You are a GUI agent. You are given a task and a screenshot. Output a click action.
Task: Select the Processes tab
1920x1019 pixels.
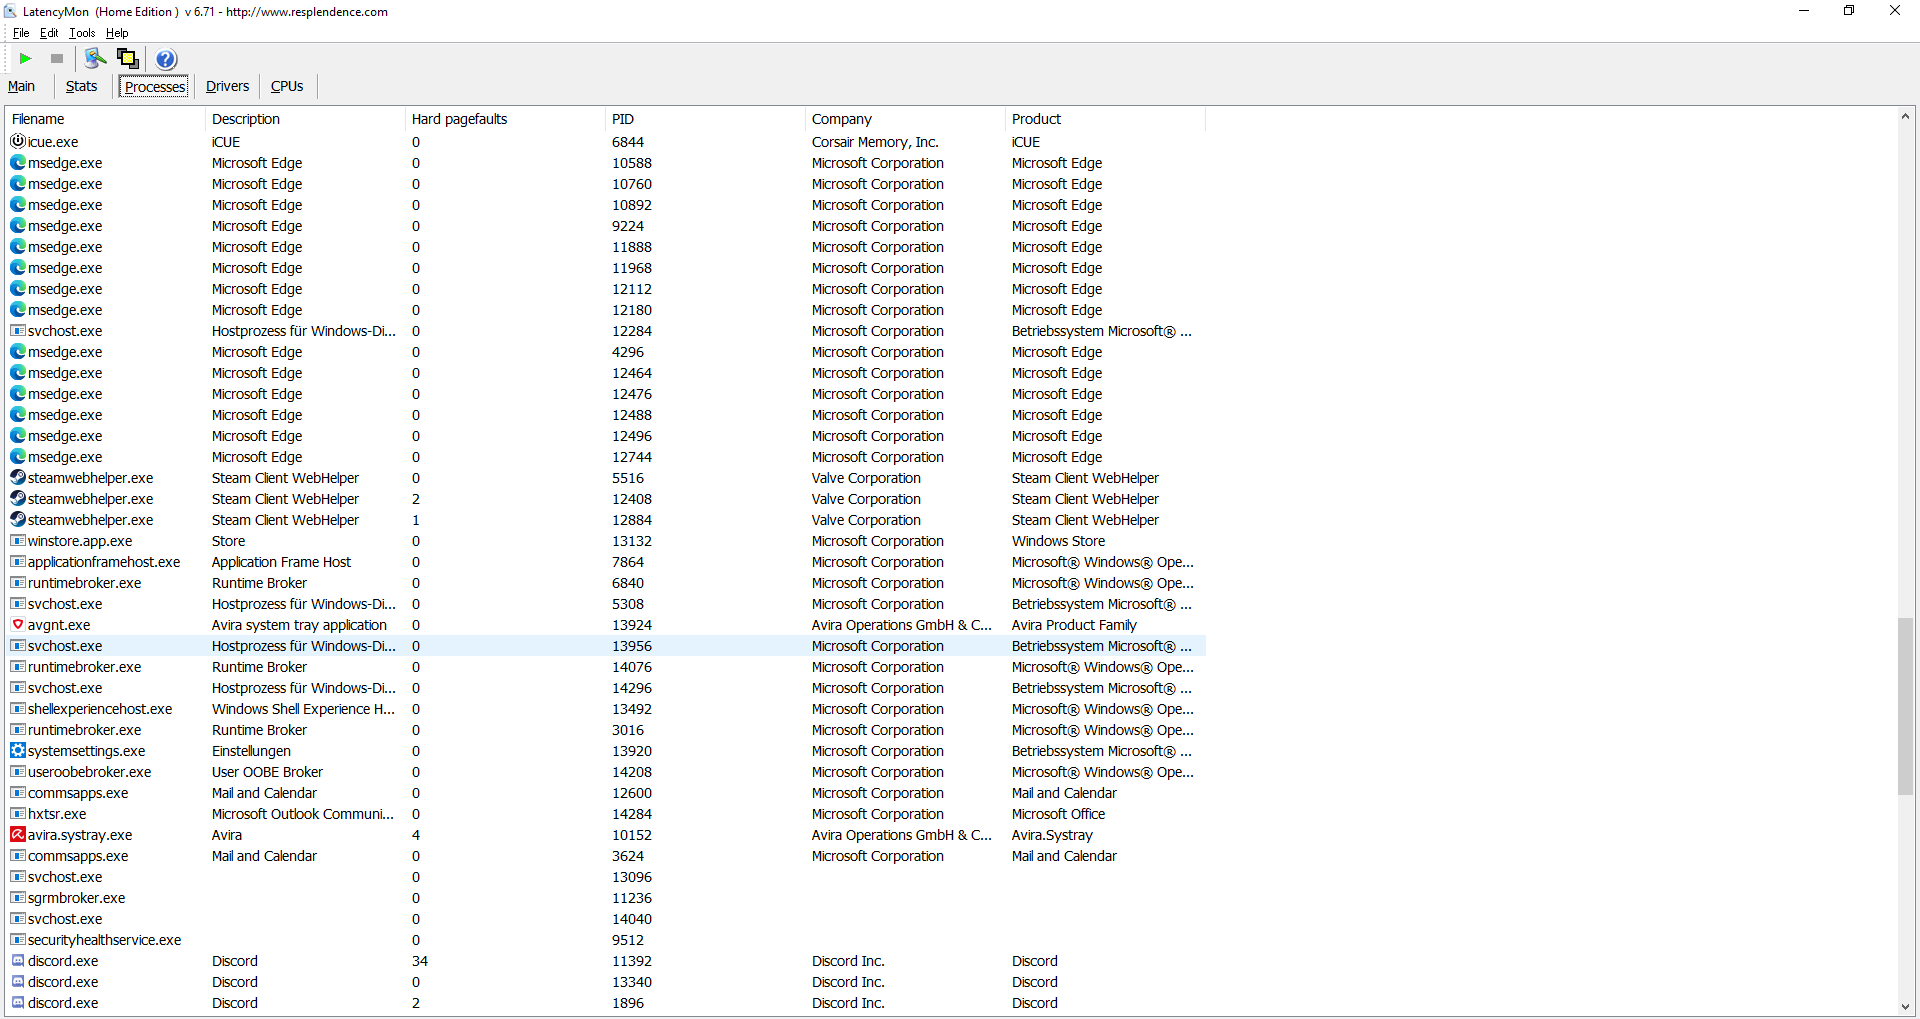tap(155, 87)
